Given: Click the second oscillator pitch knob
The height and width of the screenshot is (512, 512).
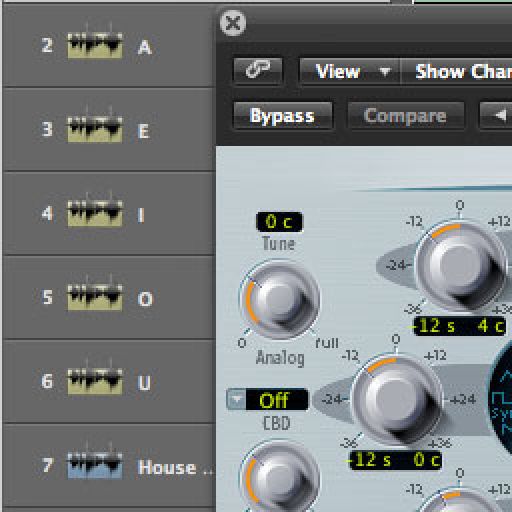Looking at the screenshot, I should [397, 400].
